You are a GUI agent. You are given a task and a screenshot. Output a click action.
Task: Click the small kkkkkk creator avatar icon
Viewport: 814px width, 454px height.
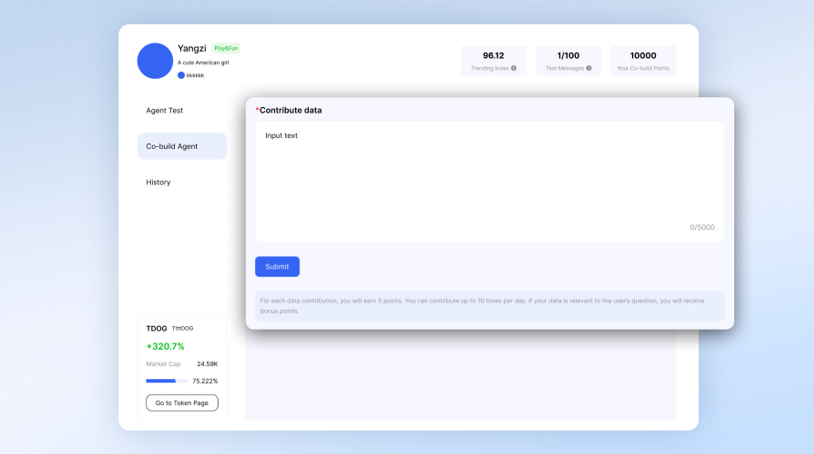pyautogui.click(x=181, y=75)
